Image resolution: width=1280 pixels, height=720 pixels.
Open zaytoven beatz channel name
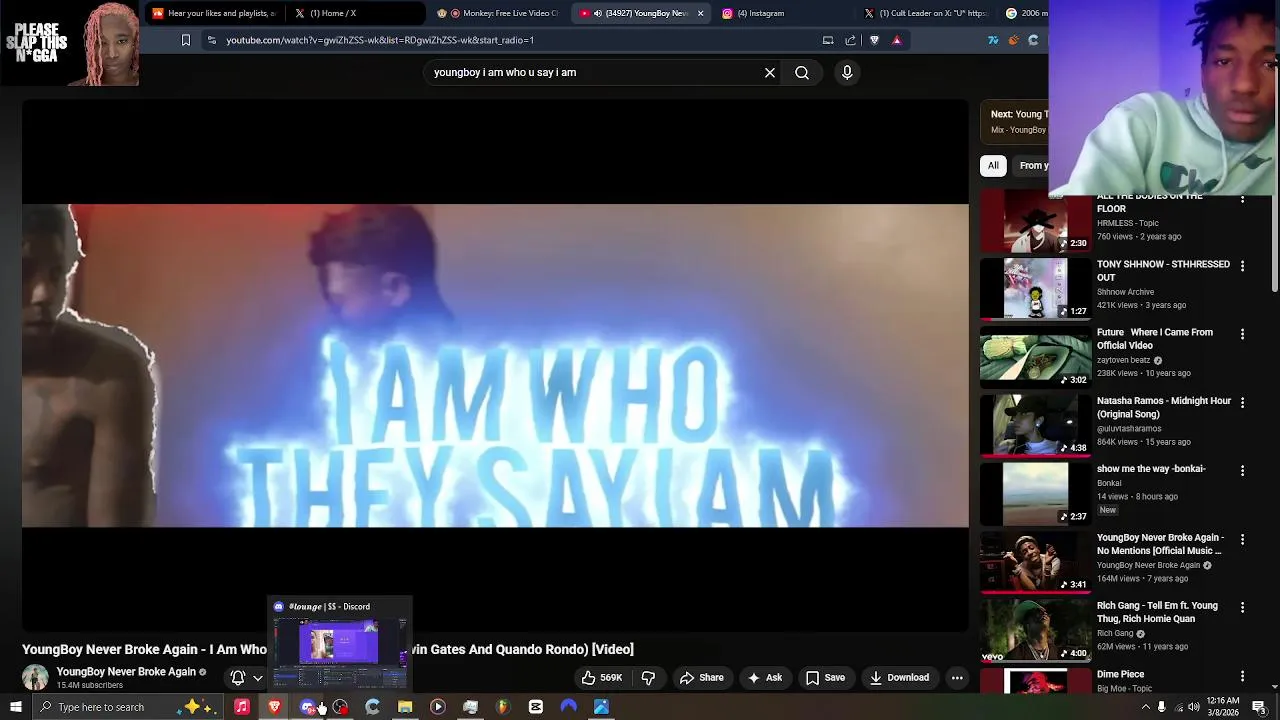click(1123, 360)
